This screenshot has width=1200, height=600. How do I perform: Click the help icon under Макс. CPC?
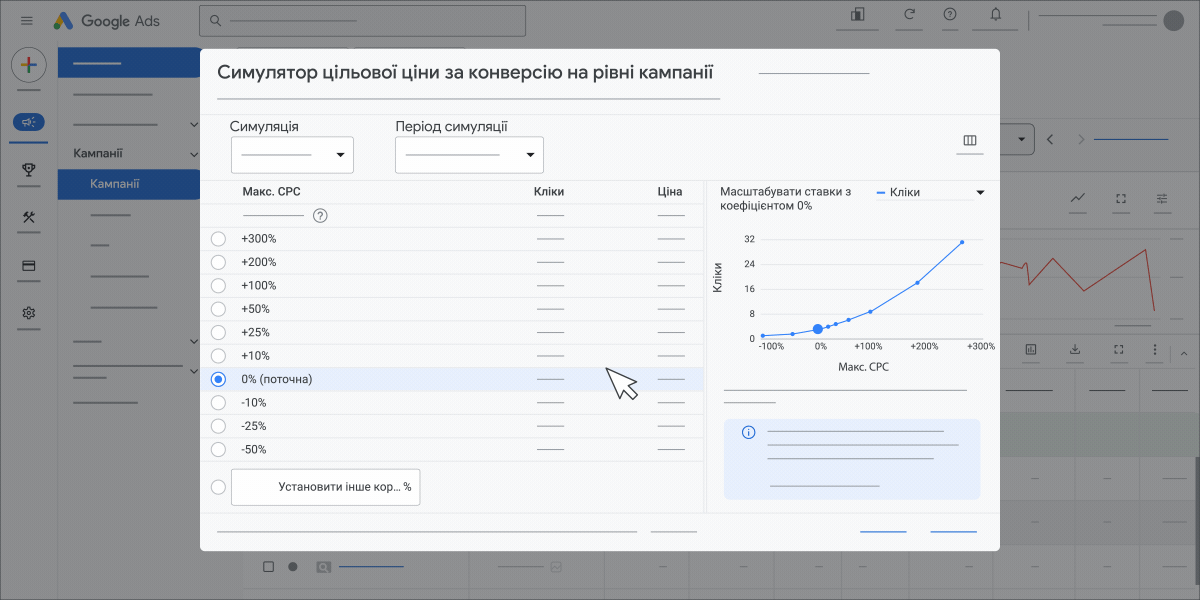320,215
